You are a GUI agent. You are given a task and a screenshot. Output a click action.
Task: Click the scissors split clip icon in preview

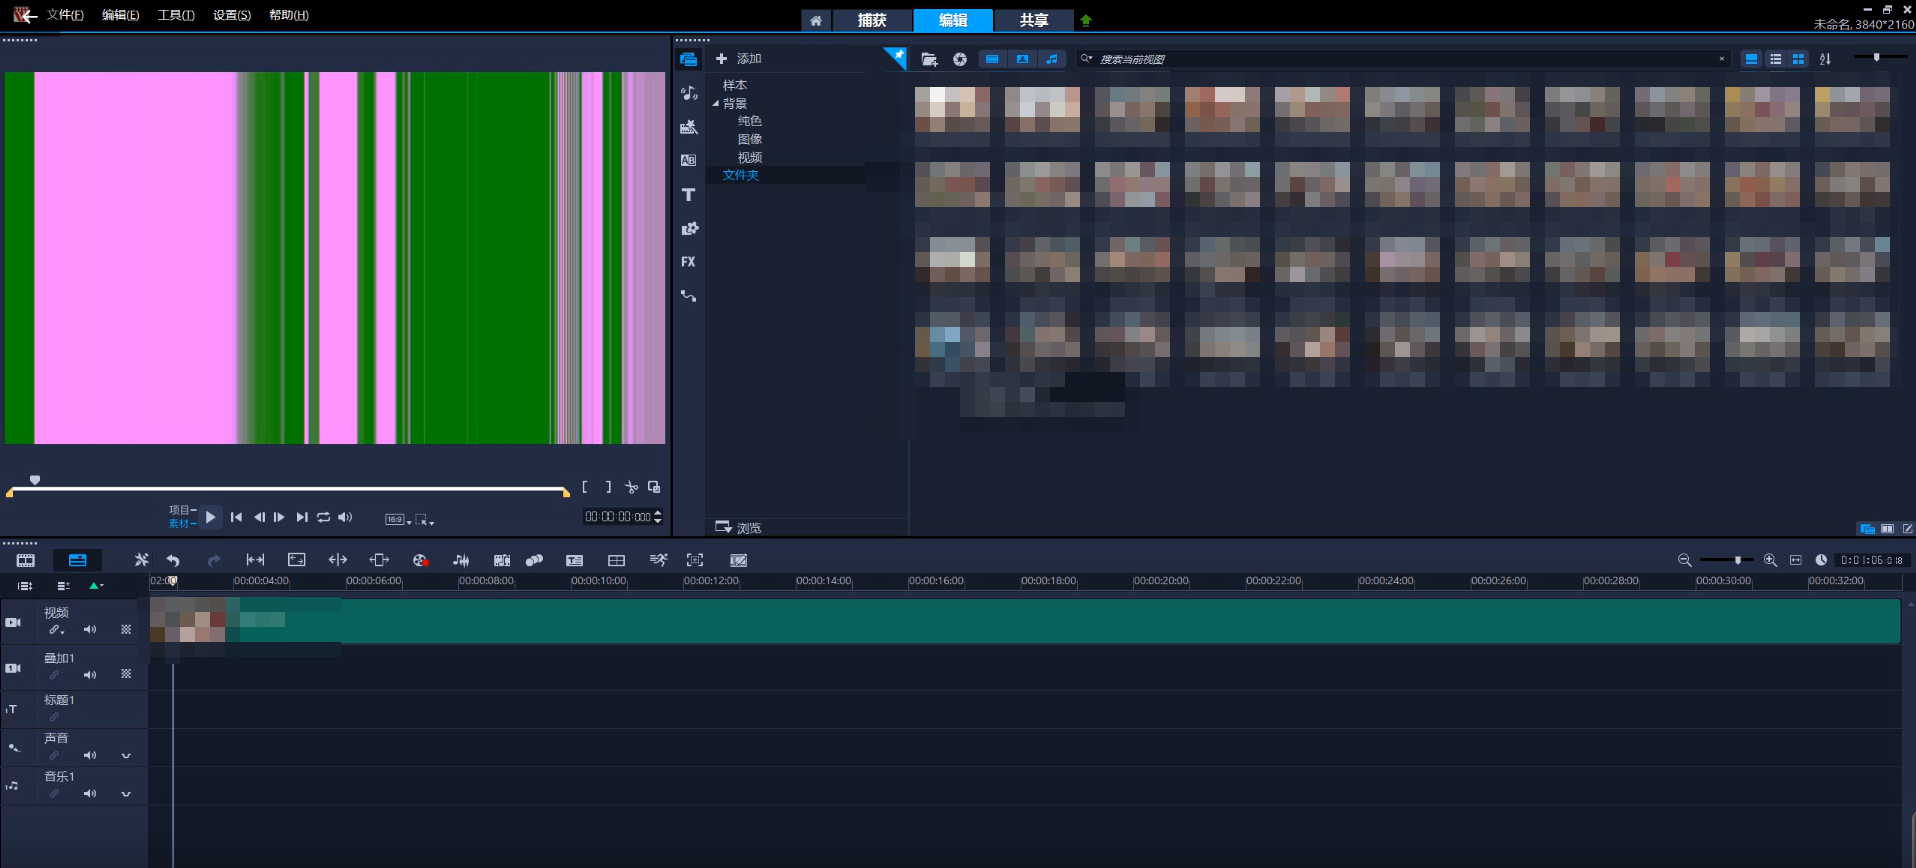tap(631, 487)
